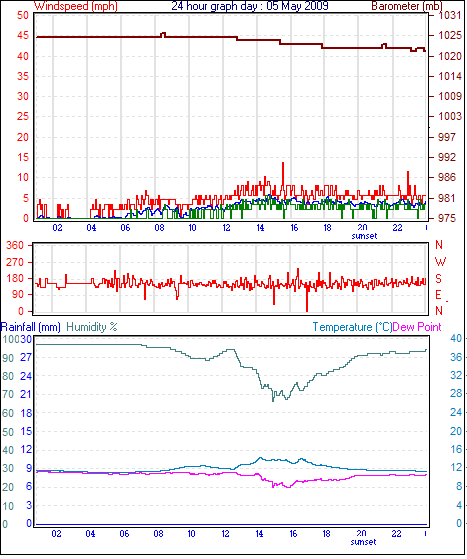
Task: Click the sunset marker under top graph
Action: [364, 236]
